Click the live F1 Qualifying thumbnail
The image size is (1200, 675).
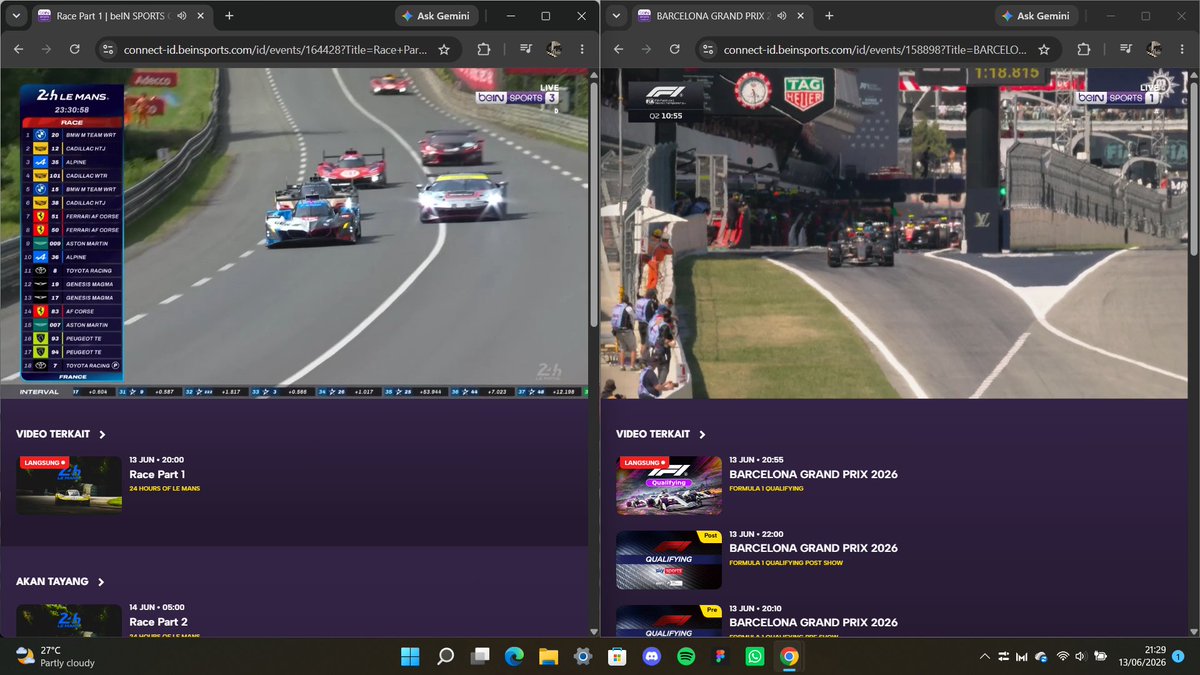(x=669, y=486)
